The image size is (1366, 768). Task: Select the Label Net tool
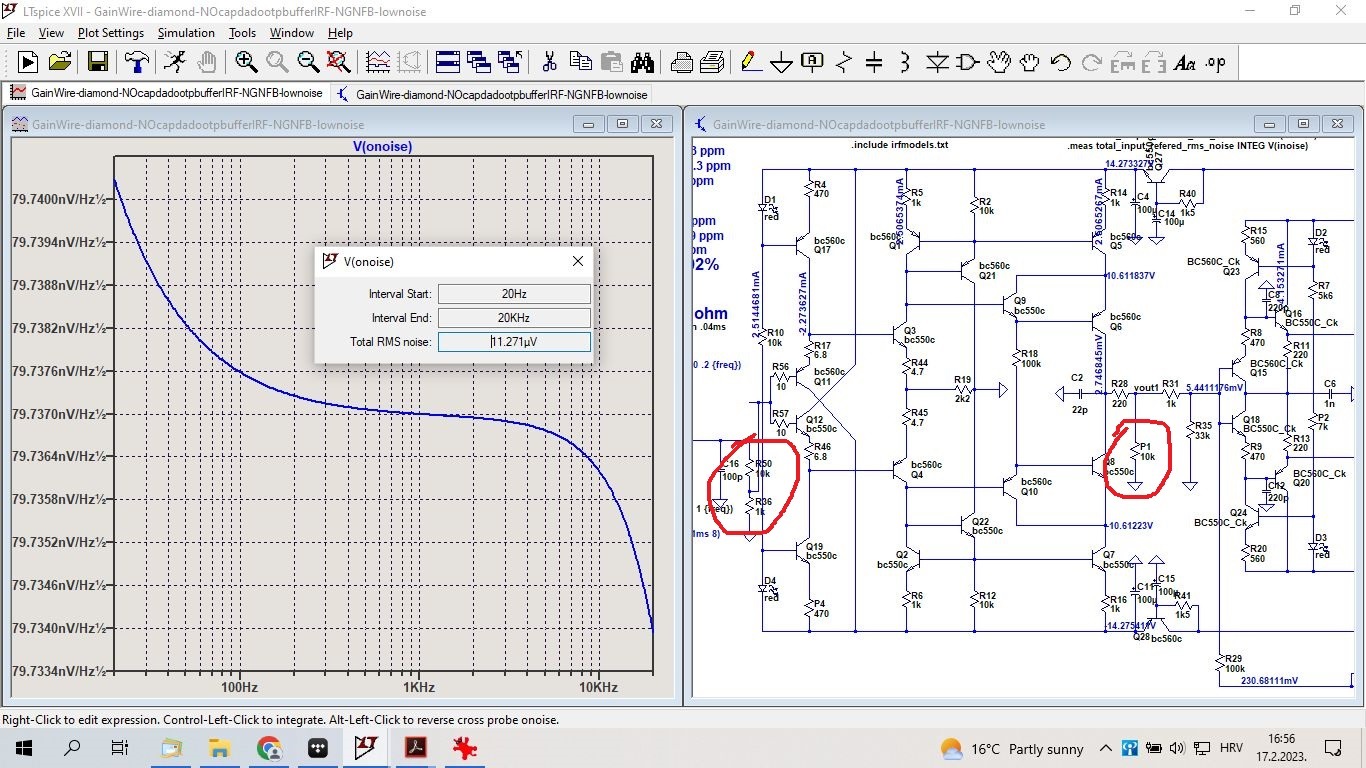pos(812,63)
